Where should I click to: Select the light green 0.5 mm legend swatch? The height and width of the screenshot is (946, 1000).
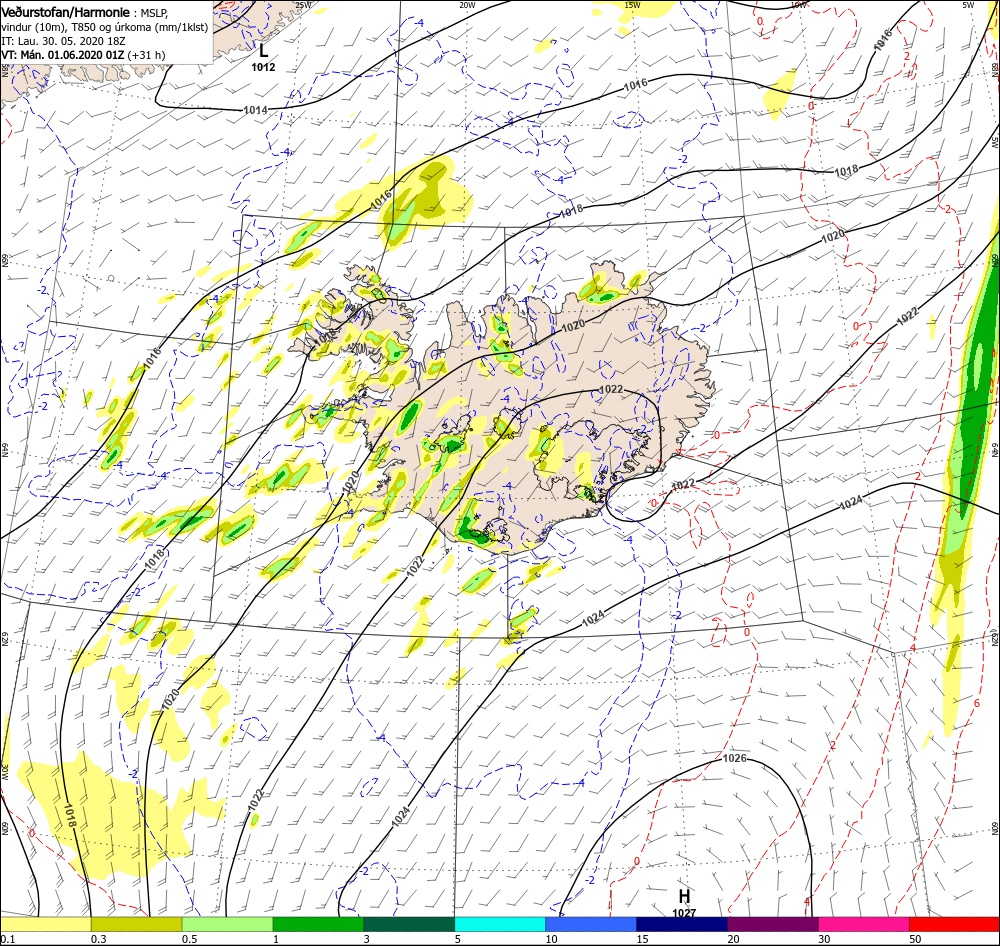tap(227, 924)
